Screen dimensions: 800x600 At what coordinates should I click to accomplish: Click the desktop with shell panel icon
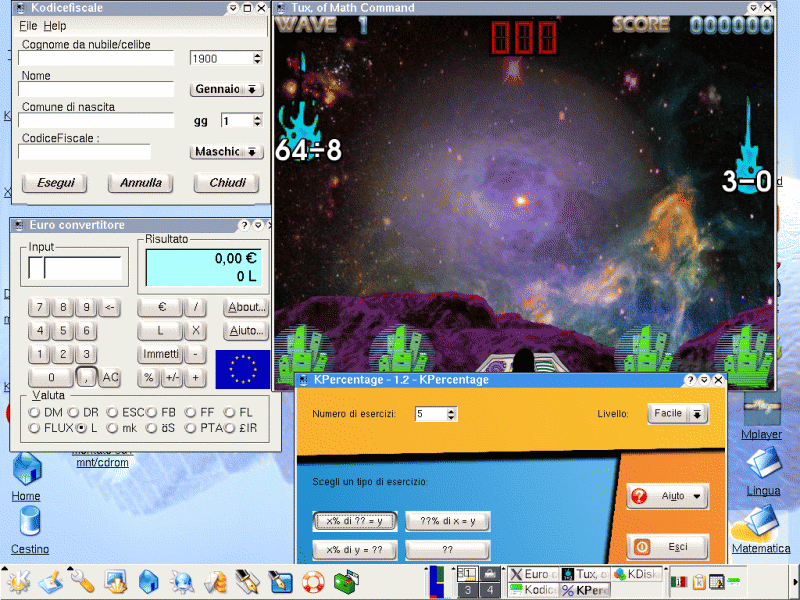[116, 582]
